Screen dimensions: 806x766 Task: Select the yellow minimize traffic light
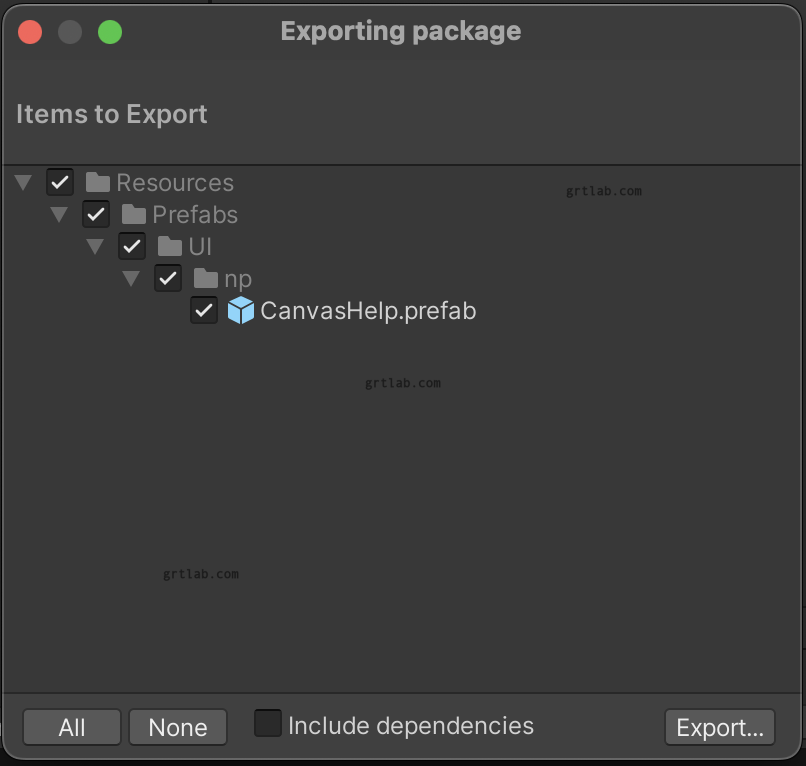70,31
